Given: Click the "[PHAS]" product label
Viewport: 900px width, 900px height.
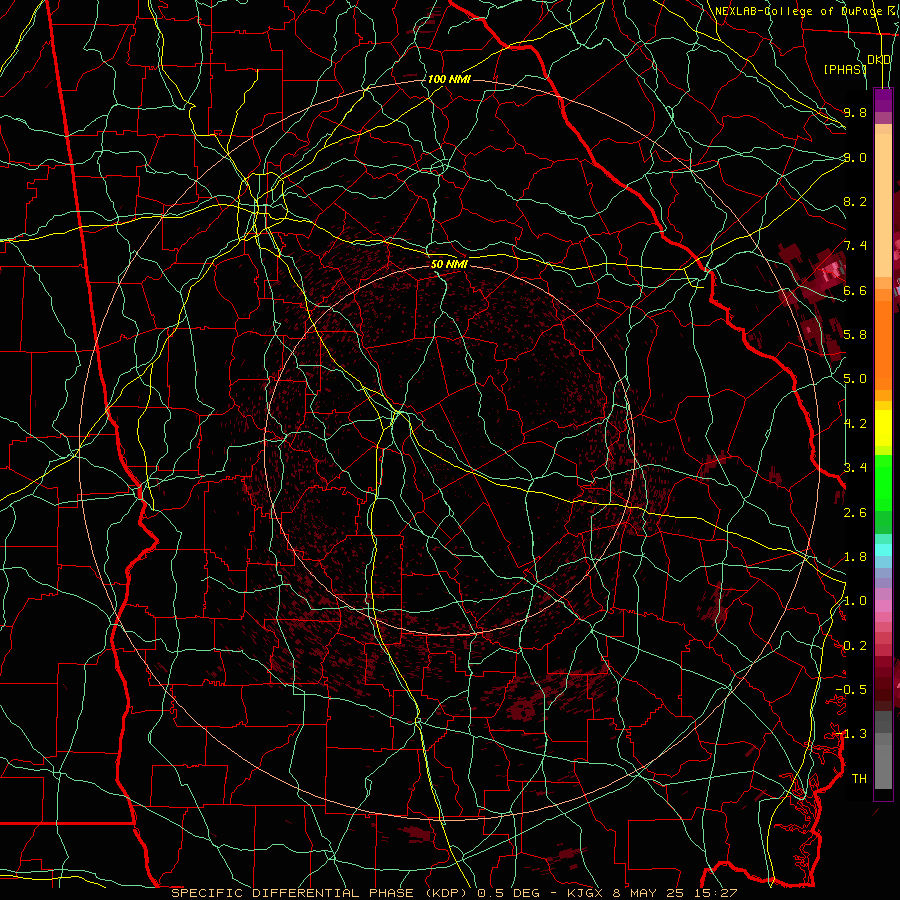Looking at the screenshot, I should tap(845, 69).
